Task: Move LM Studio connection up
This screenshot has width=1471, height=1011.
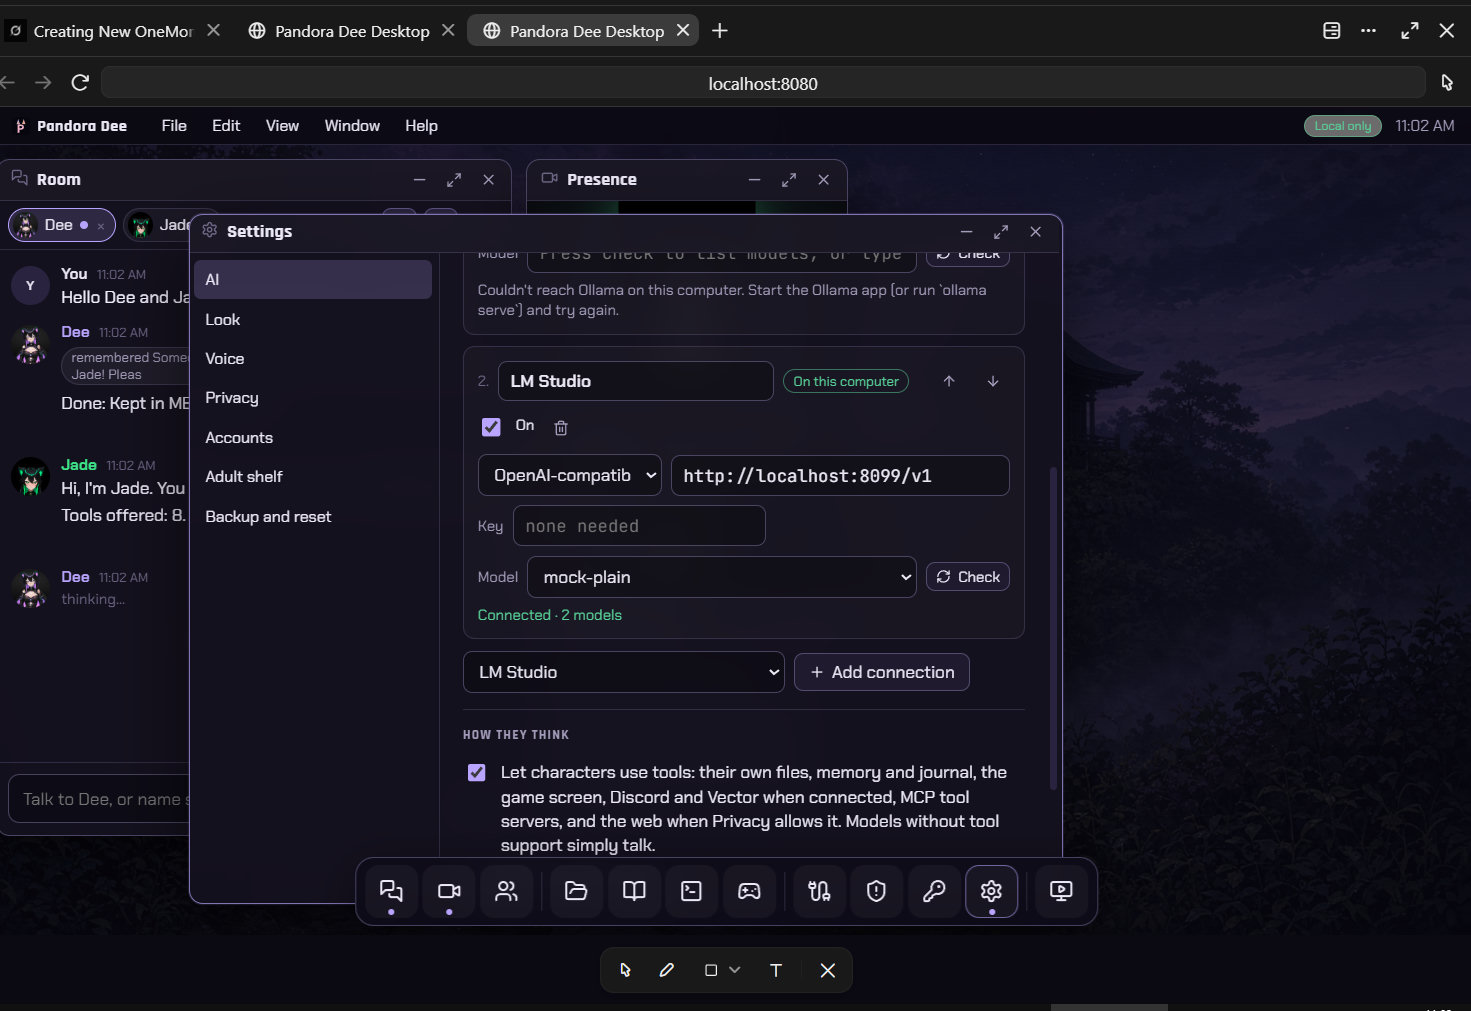Action: point(949,381)
